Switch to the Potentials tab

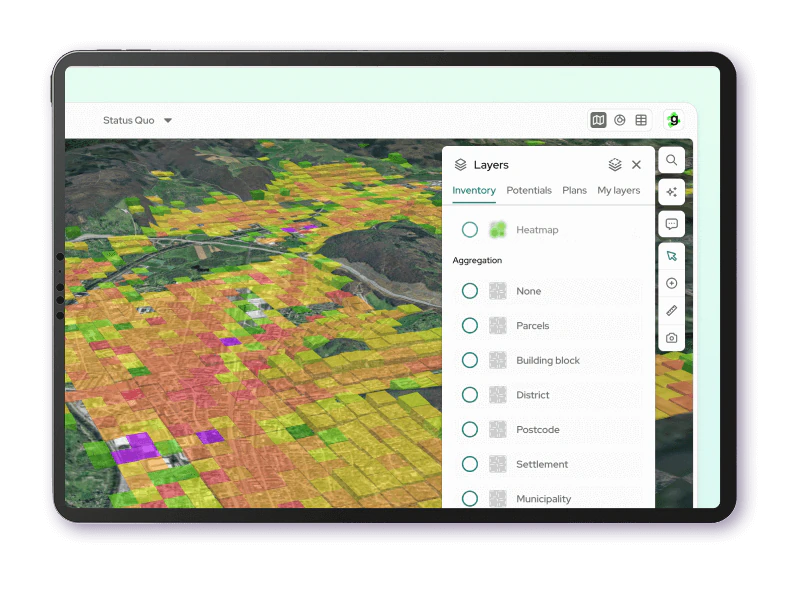(529, 190)
